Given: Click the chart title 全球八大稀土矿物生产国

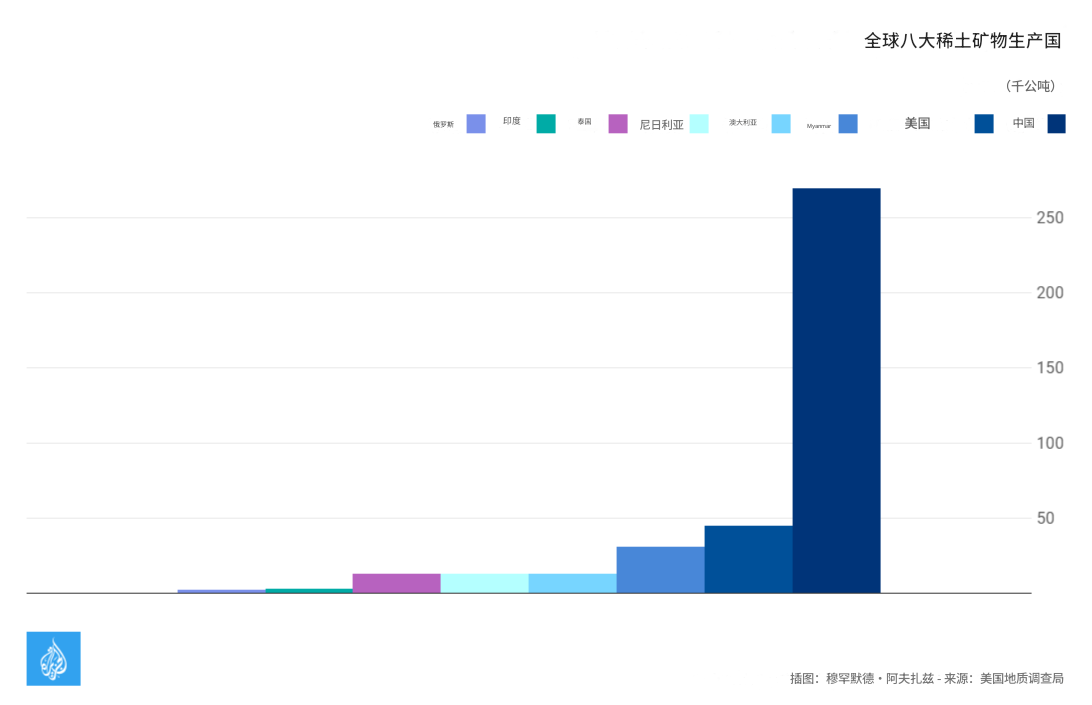Looking at the screenshot, I should click(962, 41).
